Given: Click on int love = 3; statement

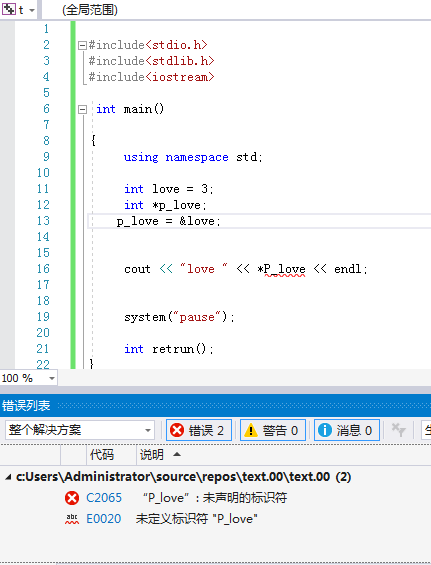Looking at the screenshot, I should pyautogui.click(x=169, y=189).
